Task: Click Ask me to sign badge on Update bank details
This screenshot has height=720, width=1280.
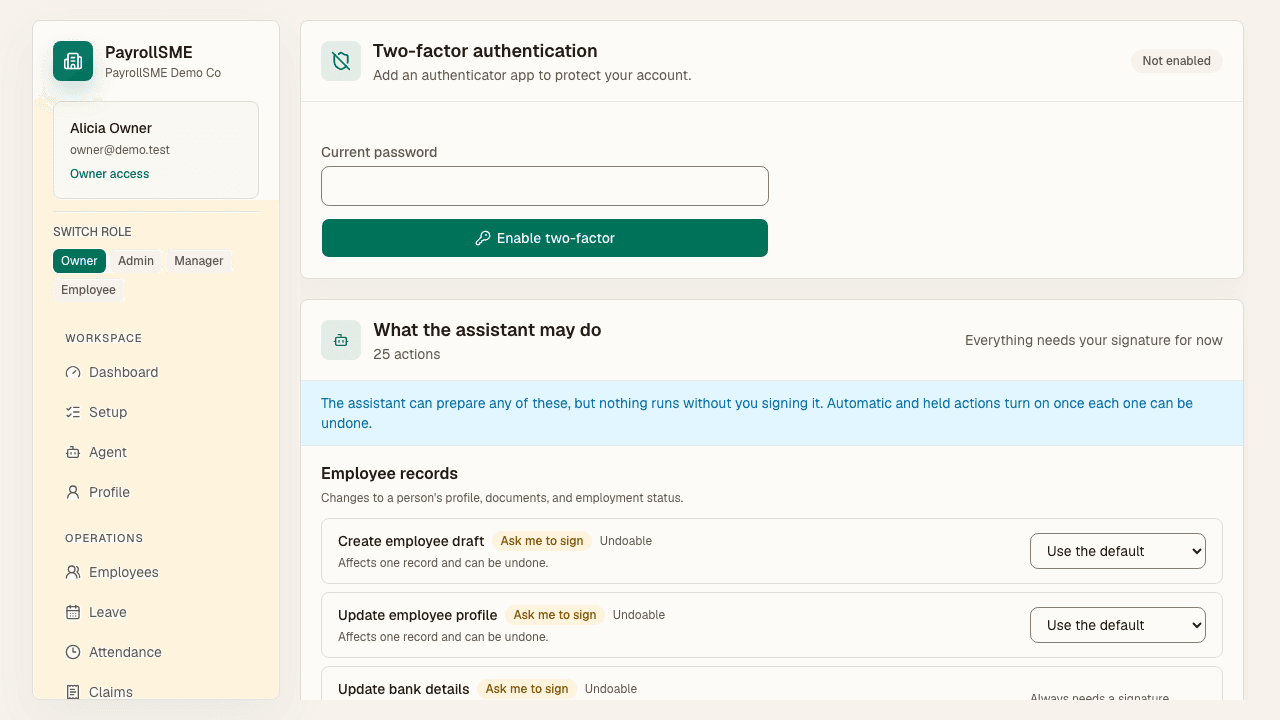Action: 527,689
